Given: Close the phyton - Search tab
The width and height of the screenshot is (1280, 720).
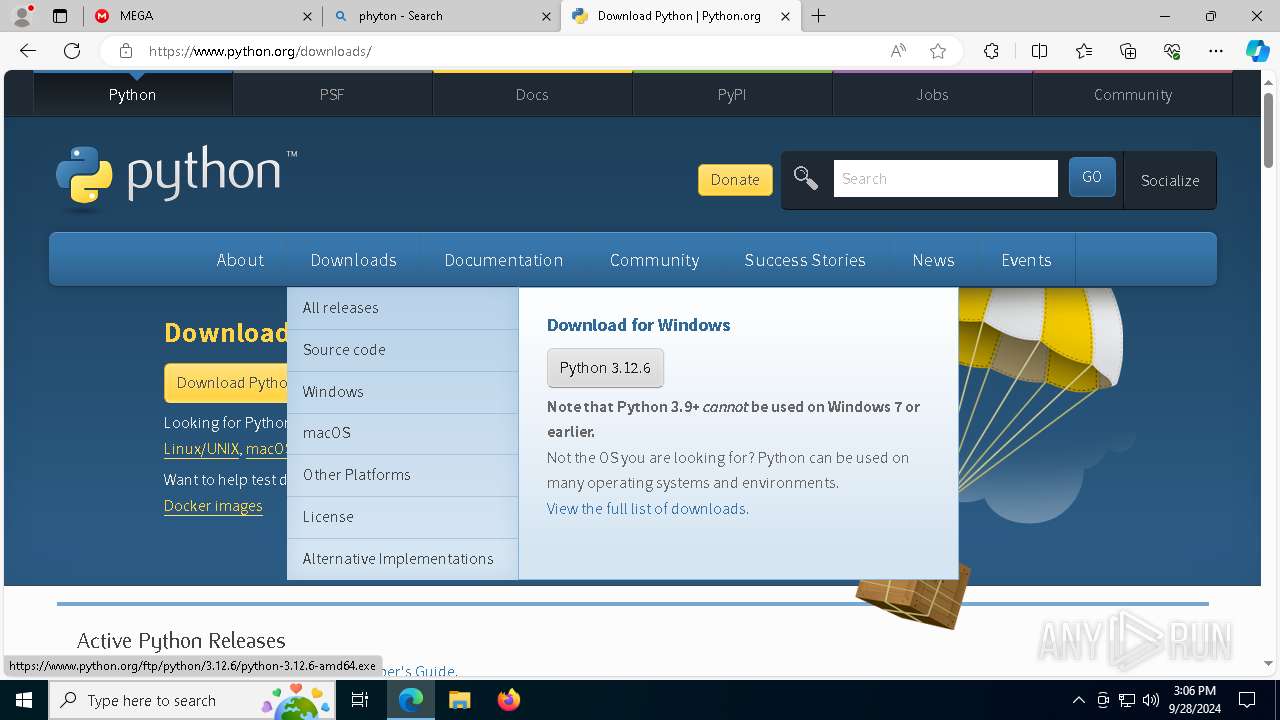Looking at the screenshot, I should [547, 16].
